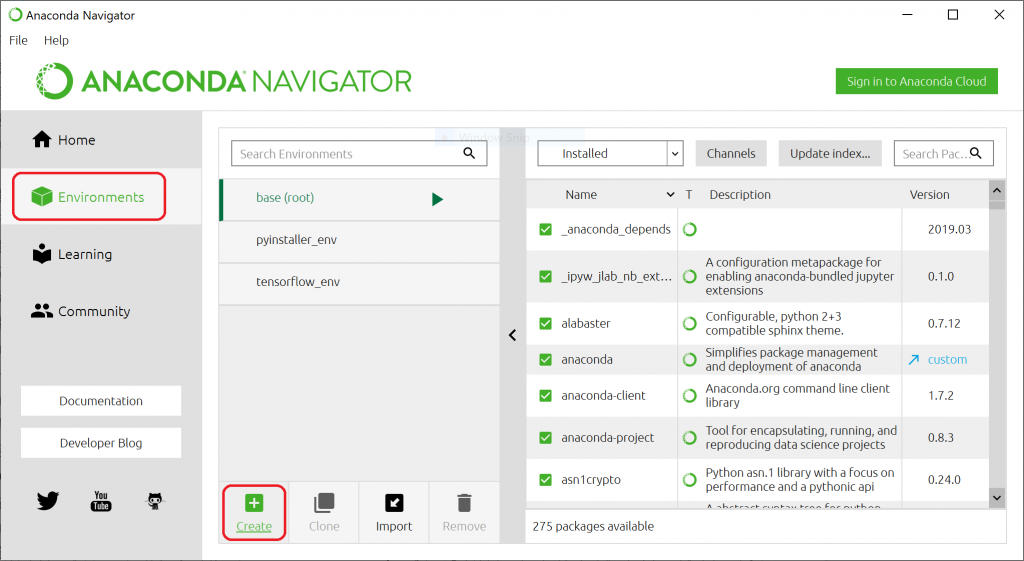The image size is (1024, 561).
Task: Uncheck the _anaconda_depends package checkbox
Action: [545, 229]
